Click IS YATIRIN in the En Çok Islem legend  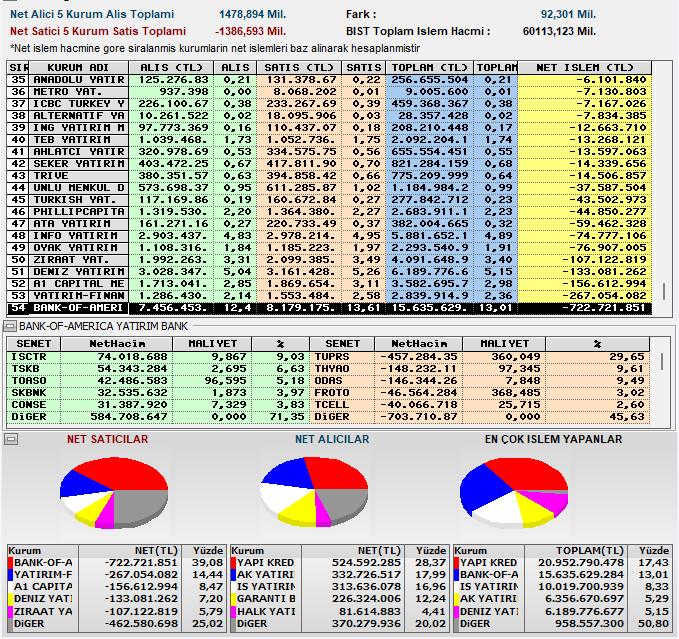(x=489, y=587)
